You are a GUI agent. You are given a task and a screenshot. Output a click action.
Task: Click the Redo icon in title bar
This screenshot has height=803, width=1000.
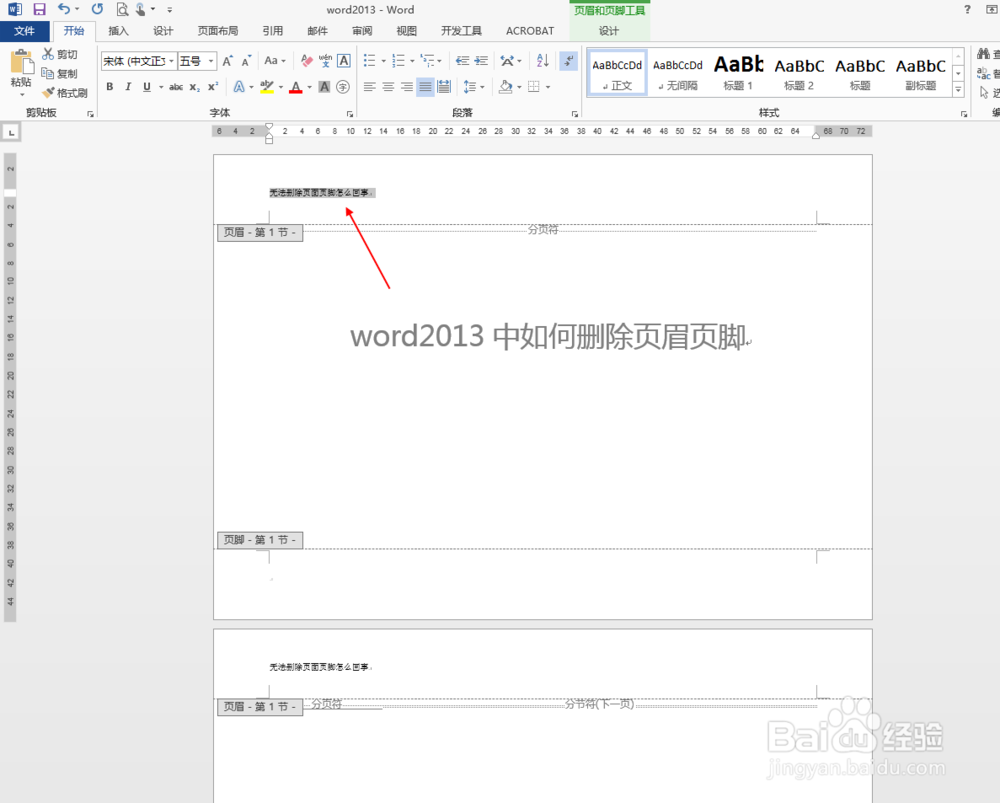97,9
